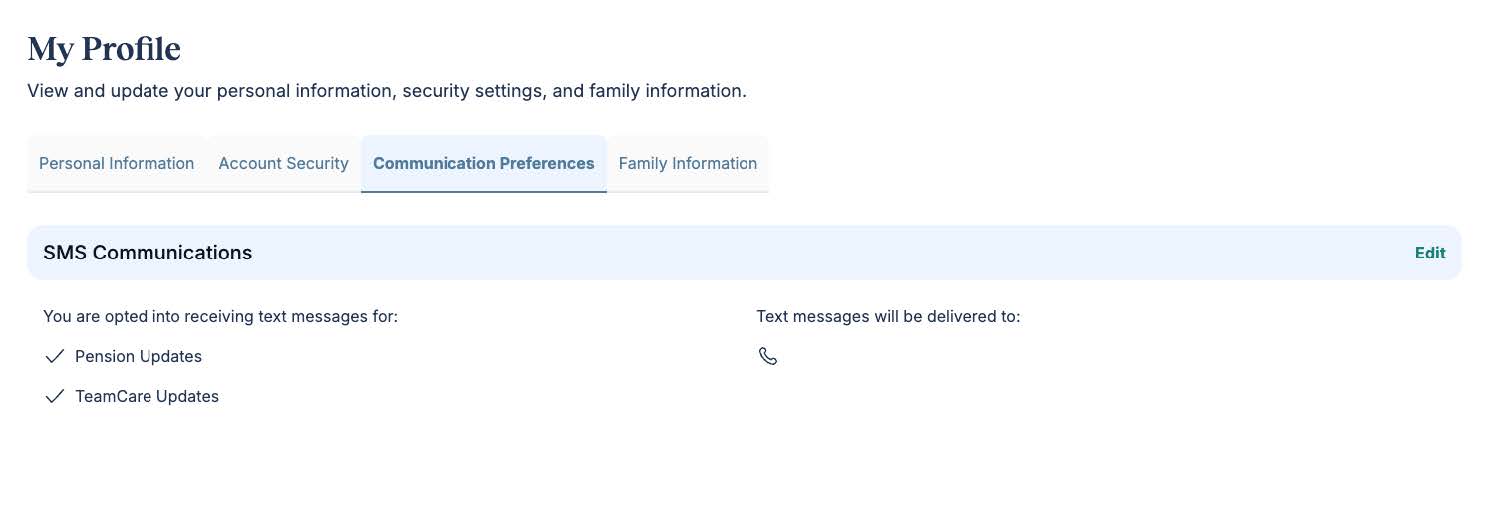
Task: Click the blank phone number area beside phone icon
Action: (850, 356)
